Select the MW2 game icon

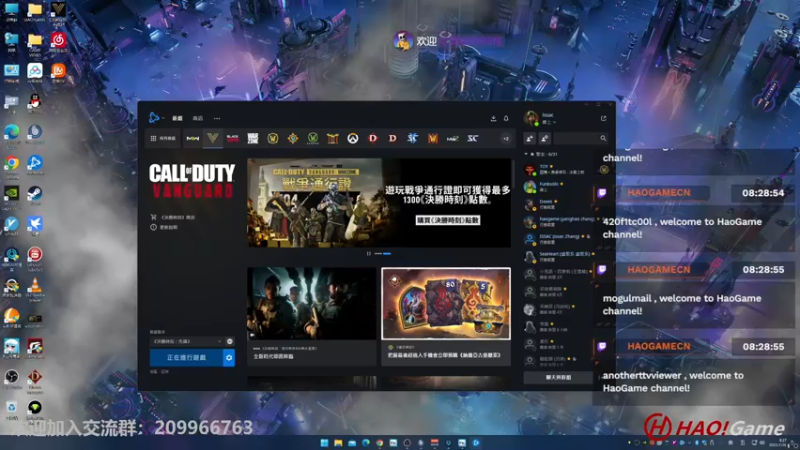point(453,138)
